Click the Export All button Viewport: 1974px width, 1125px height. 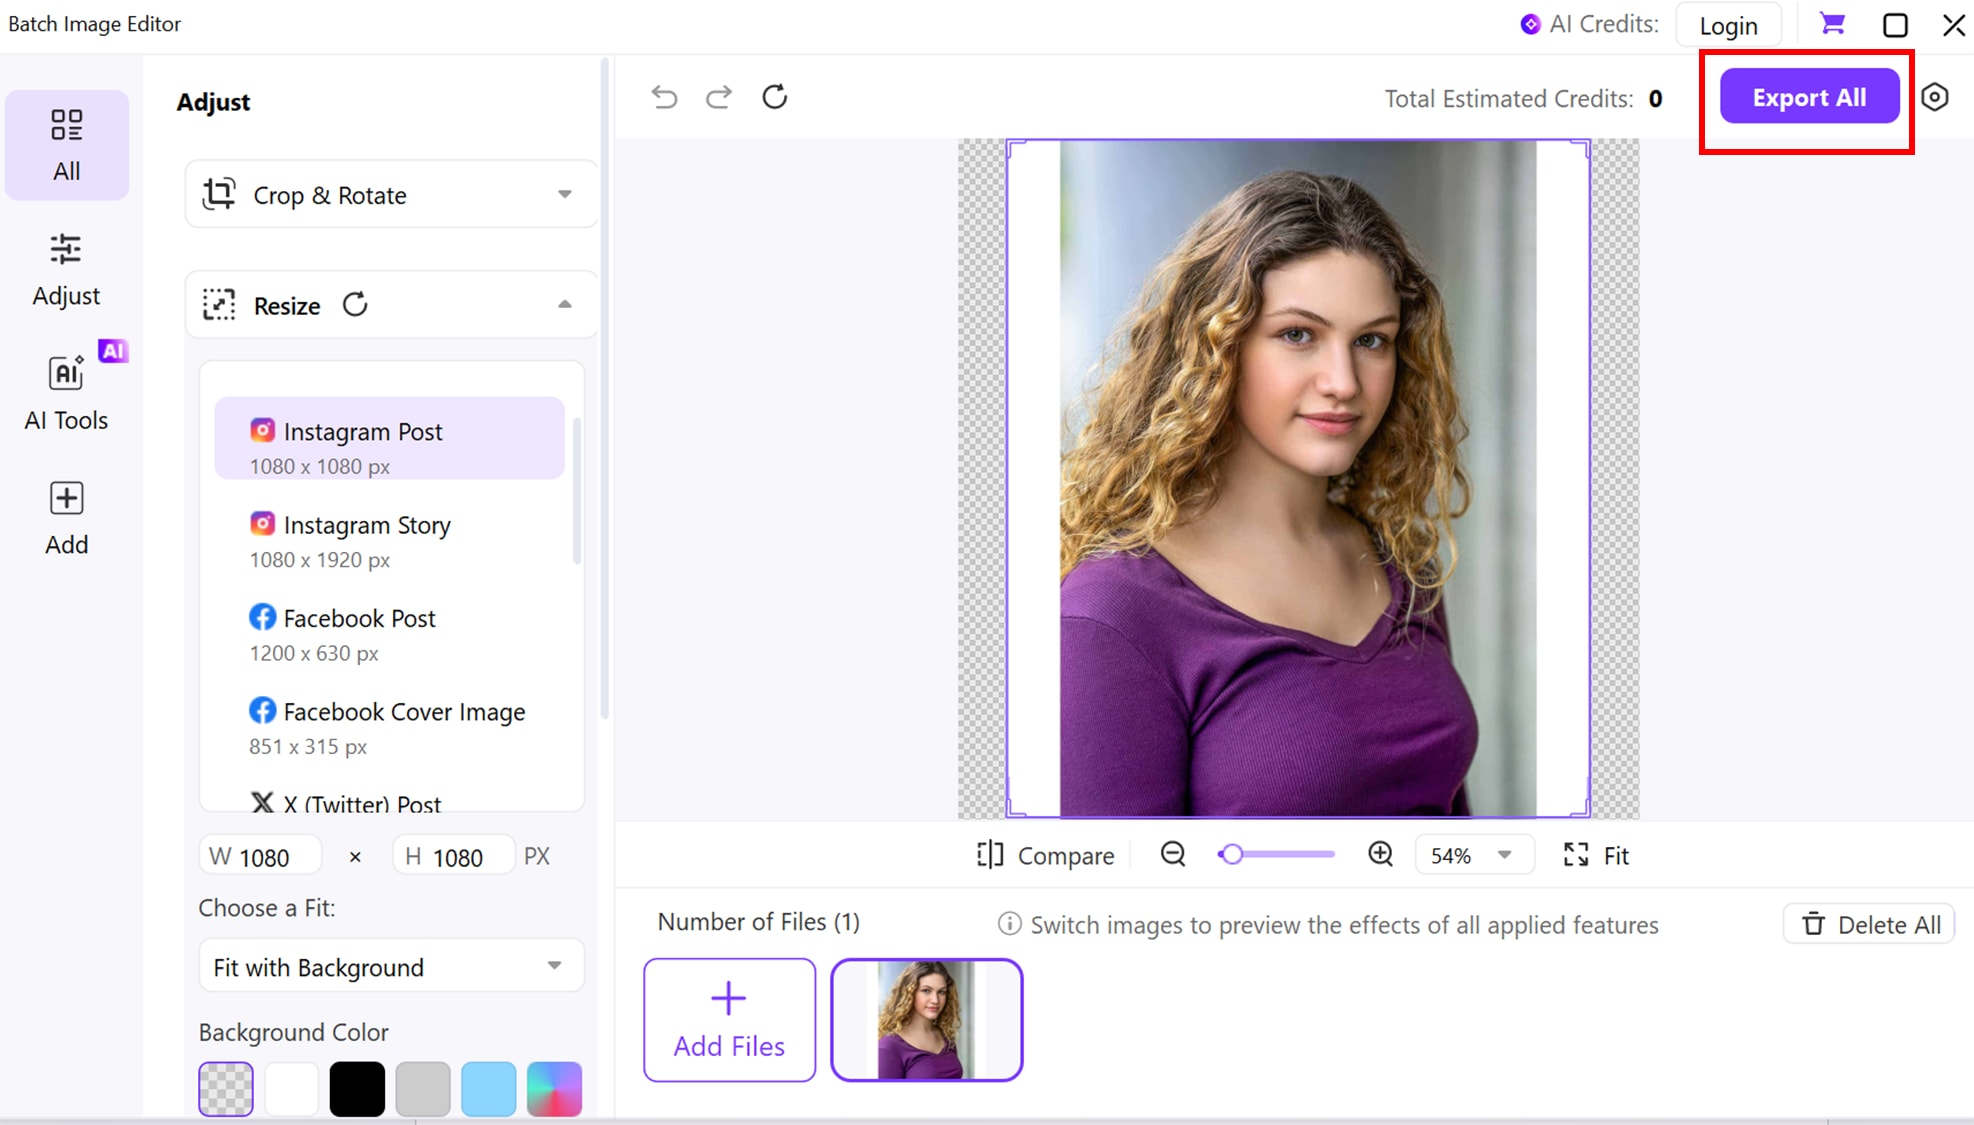coord(1808,97)
